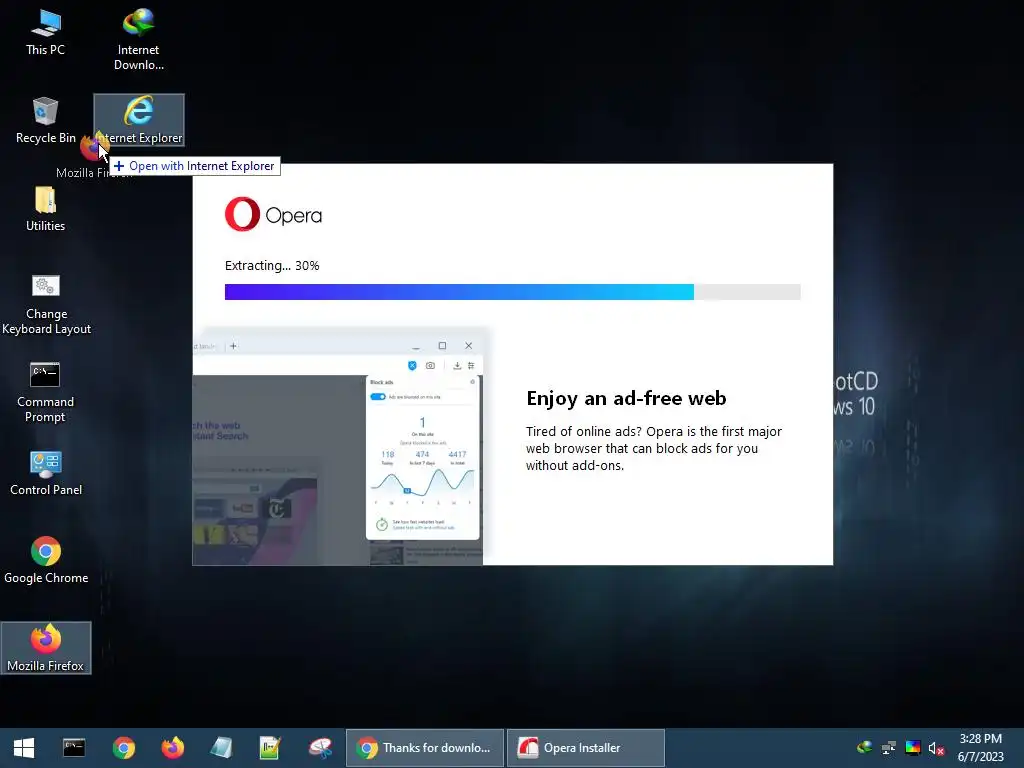Click the "Enjoy an ad-free web" heading

pyautogui.click(x=626, y=398)
